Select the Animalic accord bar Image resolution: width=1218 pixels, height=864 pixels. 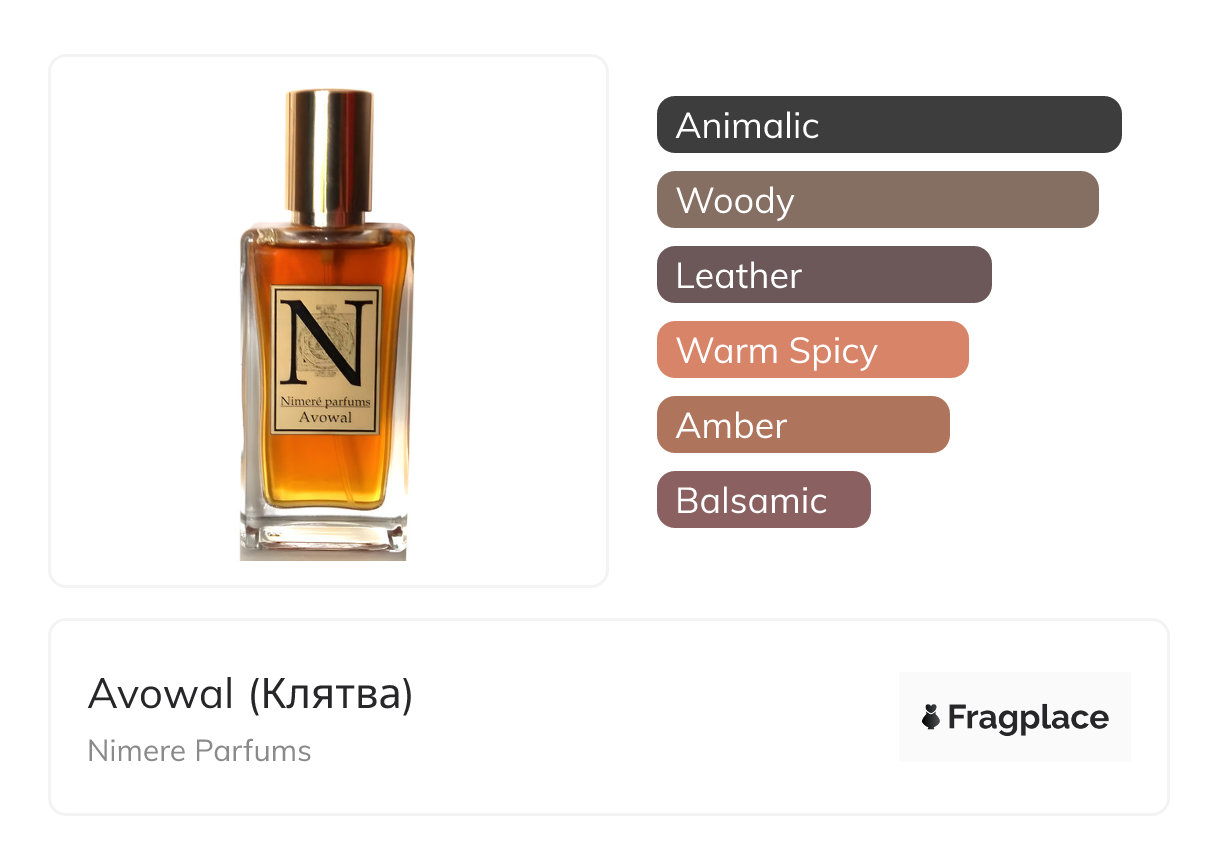pos(889,125)
